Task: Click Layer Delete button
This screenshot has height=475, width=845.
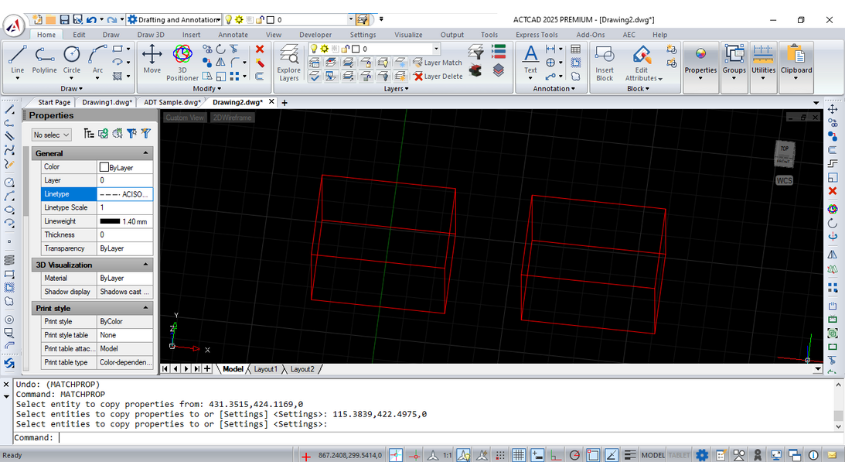Action: [x=438, y=77]
